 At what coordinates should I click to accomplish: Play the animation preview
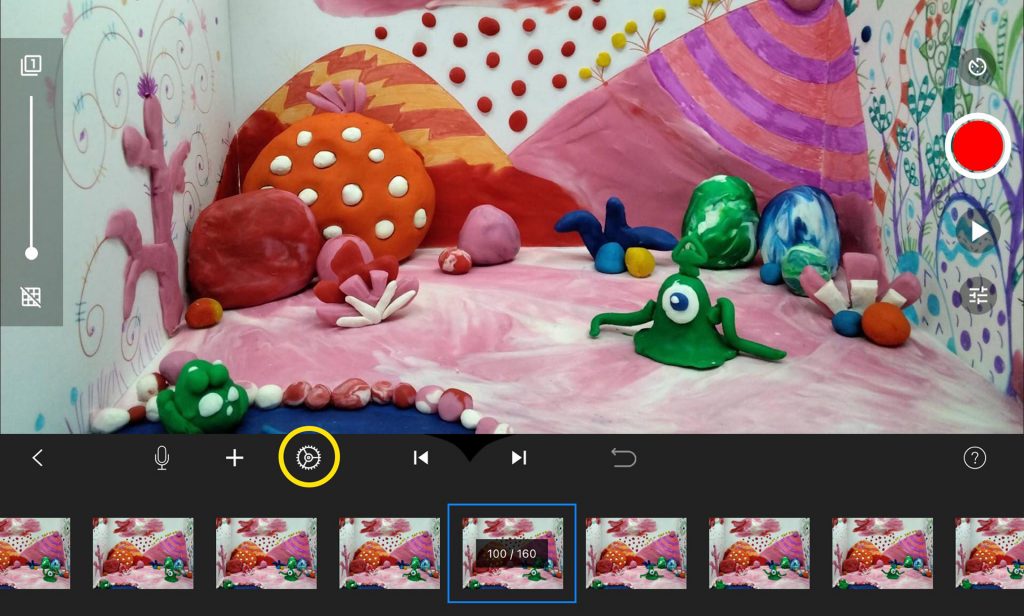point(978,231)
